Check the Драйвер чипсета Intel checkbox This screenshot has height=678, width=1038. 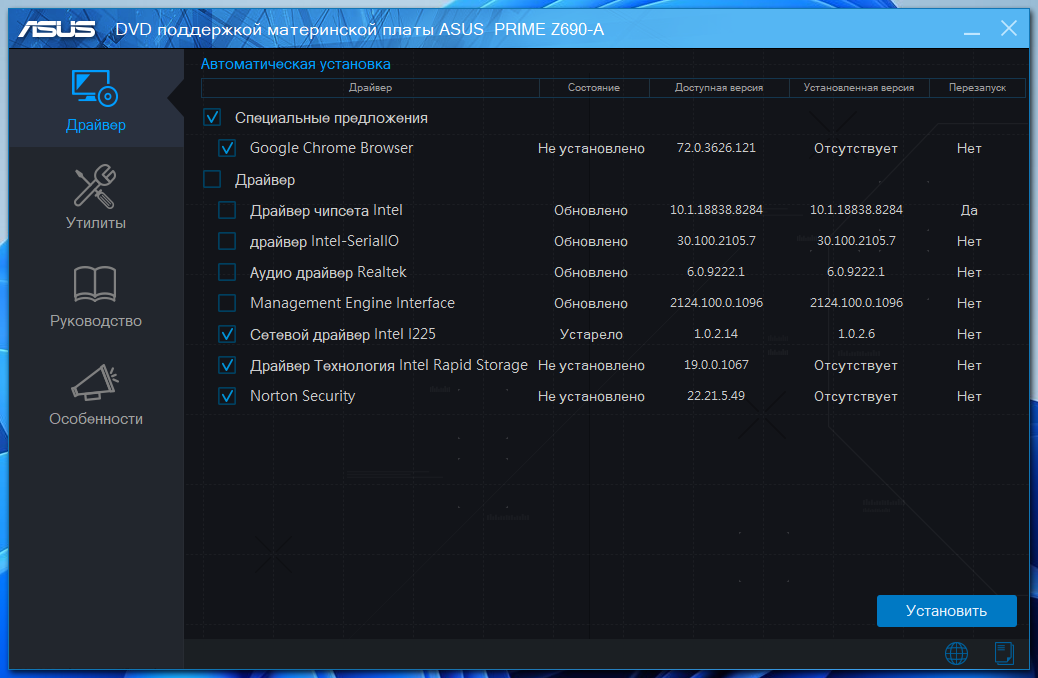(x=227, y=211)
